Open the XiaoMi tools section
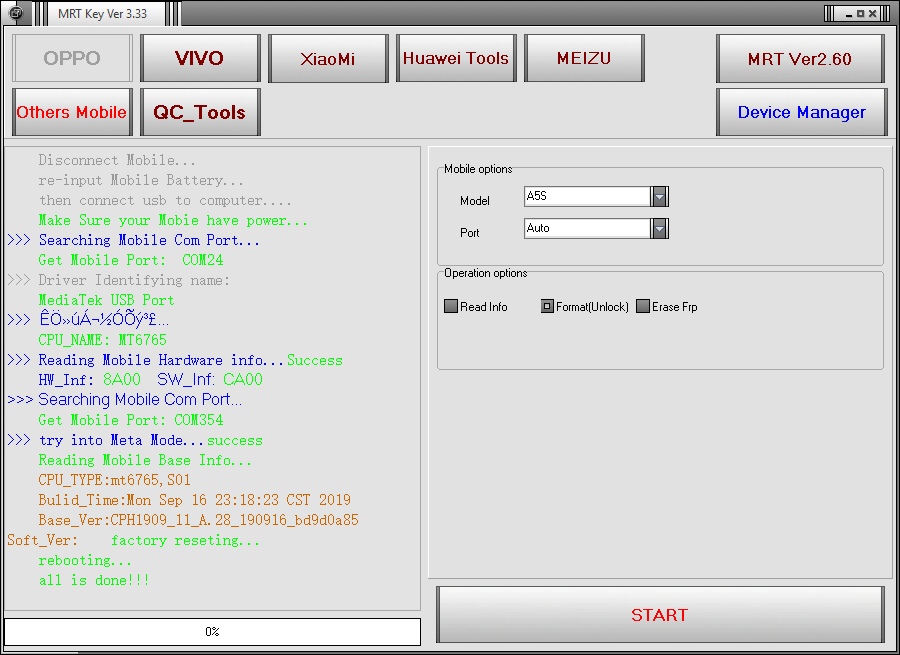This screenshot has width=900, height=655. tap(328, 58)
